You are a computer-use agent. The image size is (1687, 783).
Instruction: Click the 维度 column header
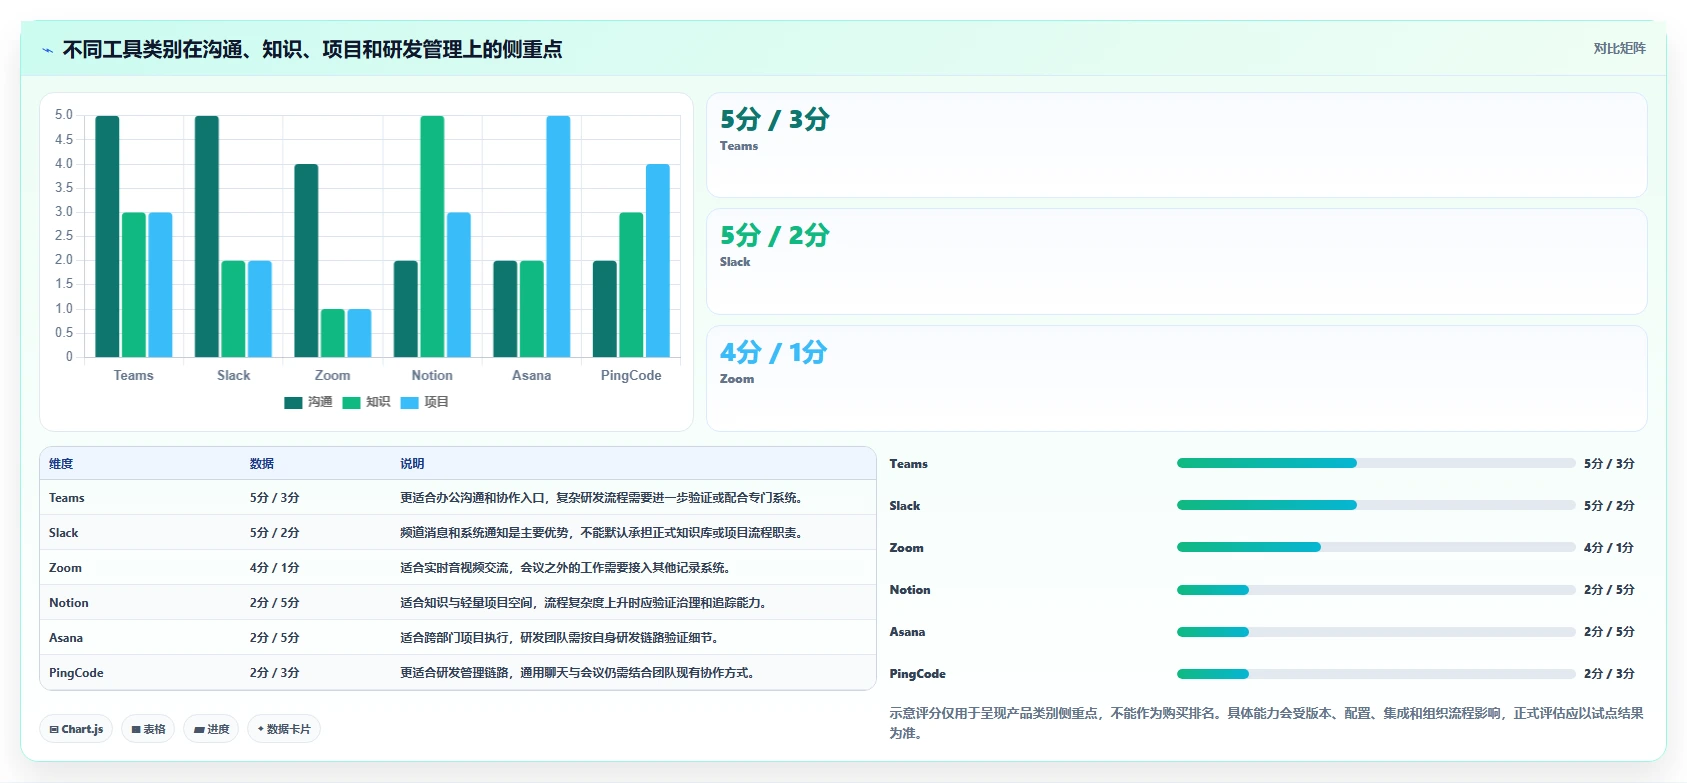click(x=61, y=464)
